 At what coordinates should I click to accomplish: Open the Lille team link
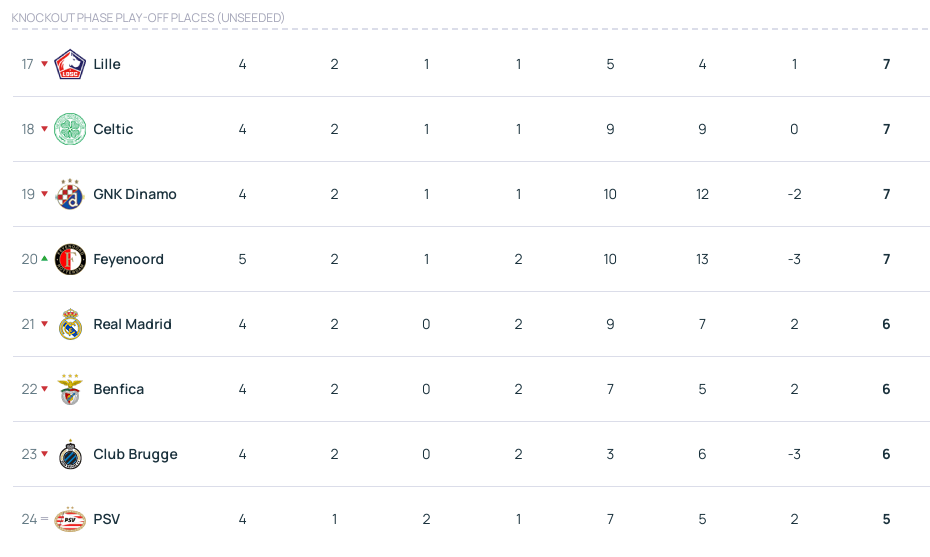(x=107, y=64)
